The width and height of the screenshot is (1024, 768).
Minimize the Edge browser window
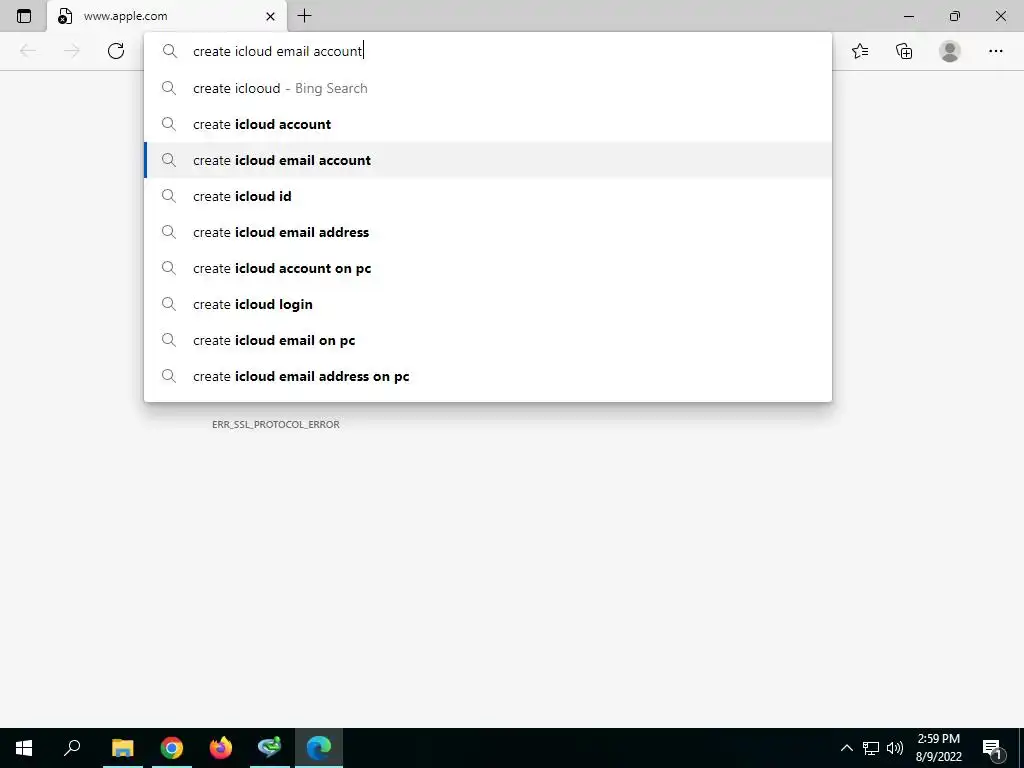coord(908,16)
